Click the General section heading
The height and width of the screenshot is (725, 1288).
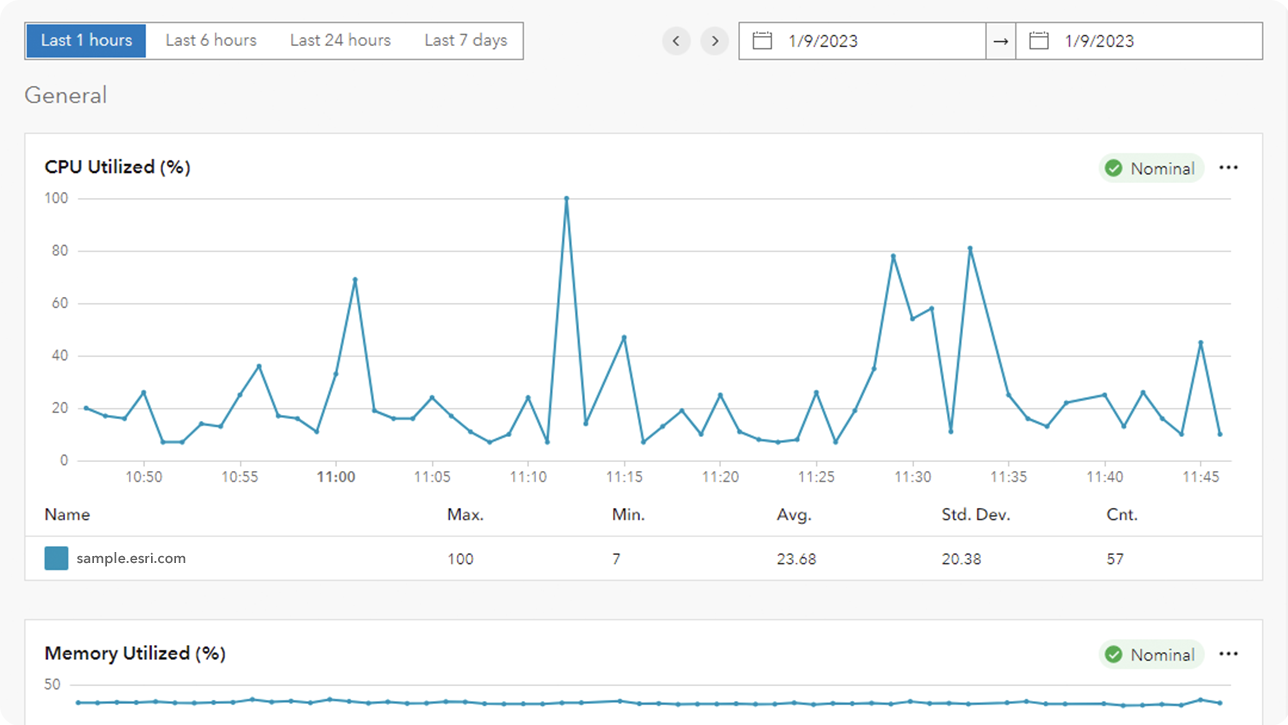[65, 95]
